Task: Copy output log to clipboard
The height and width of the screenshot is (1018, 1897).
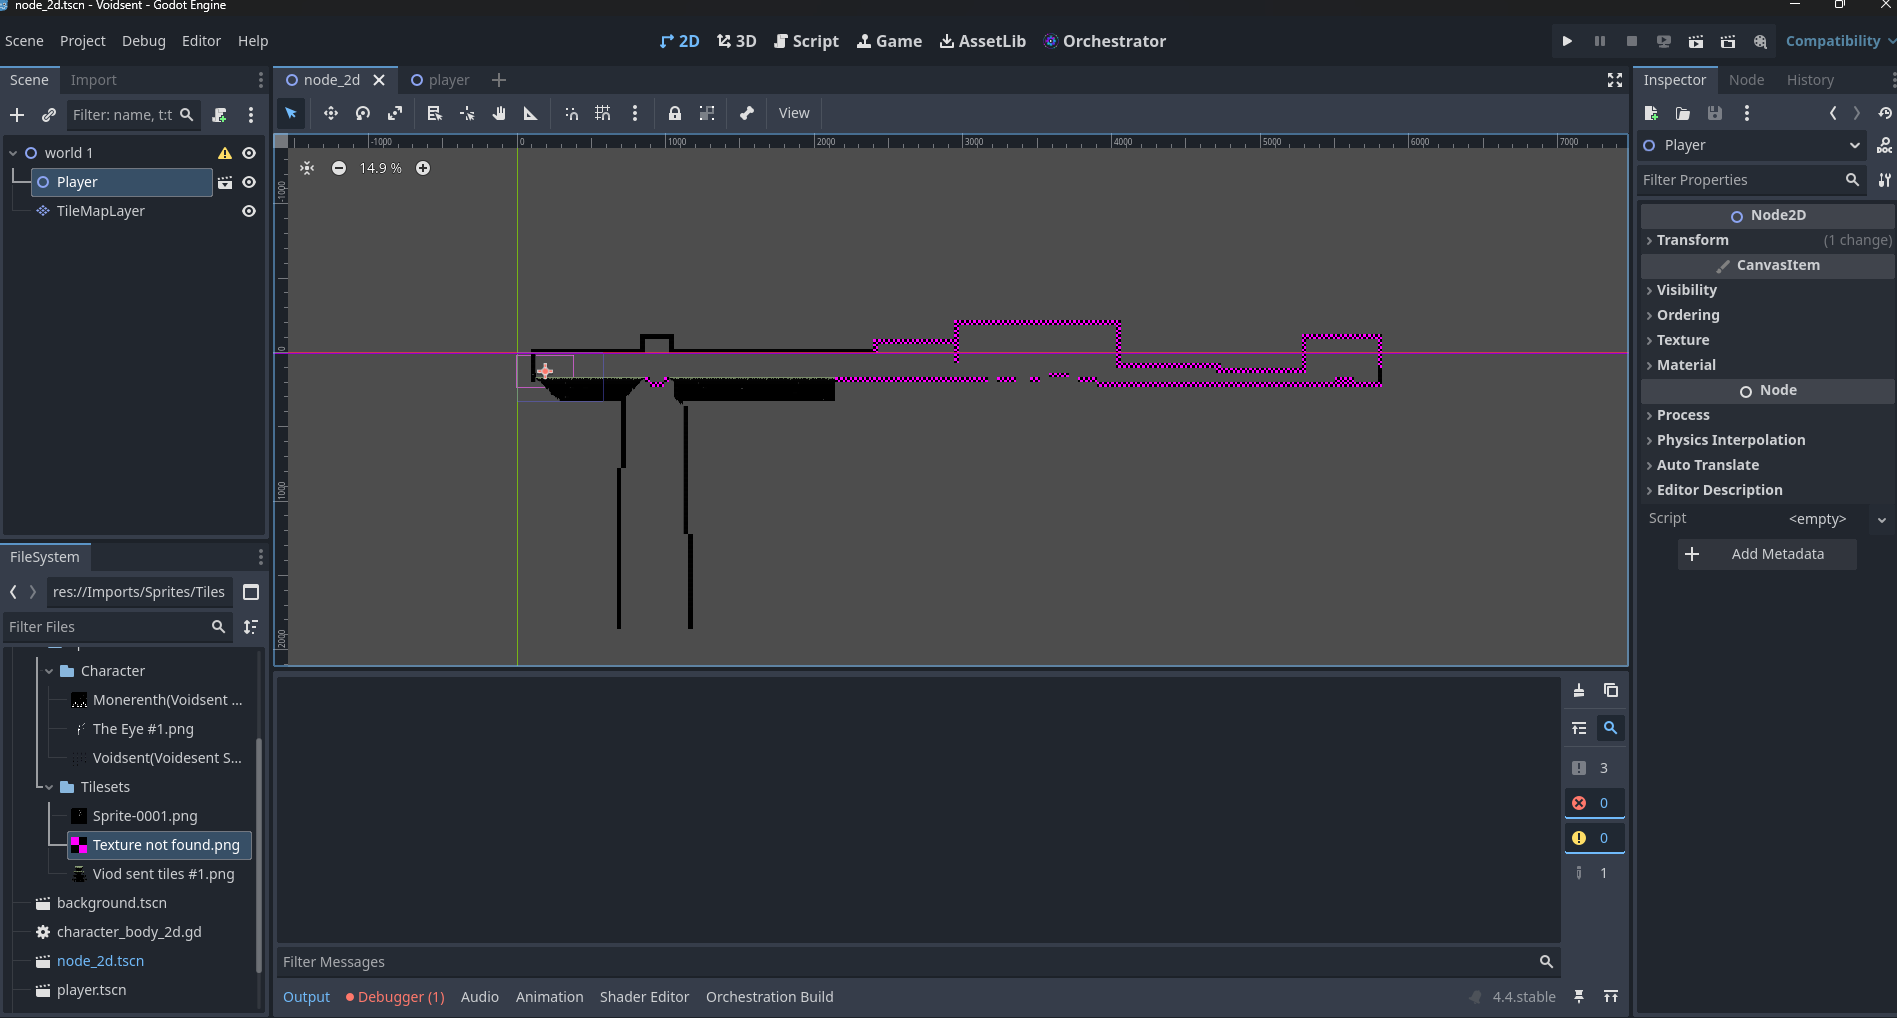Action: [x=1611, y=690]
